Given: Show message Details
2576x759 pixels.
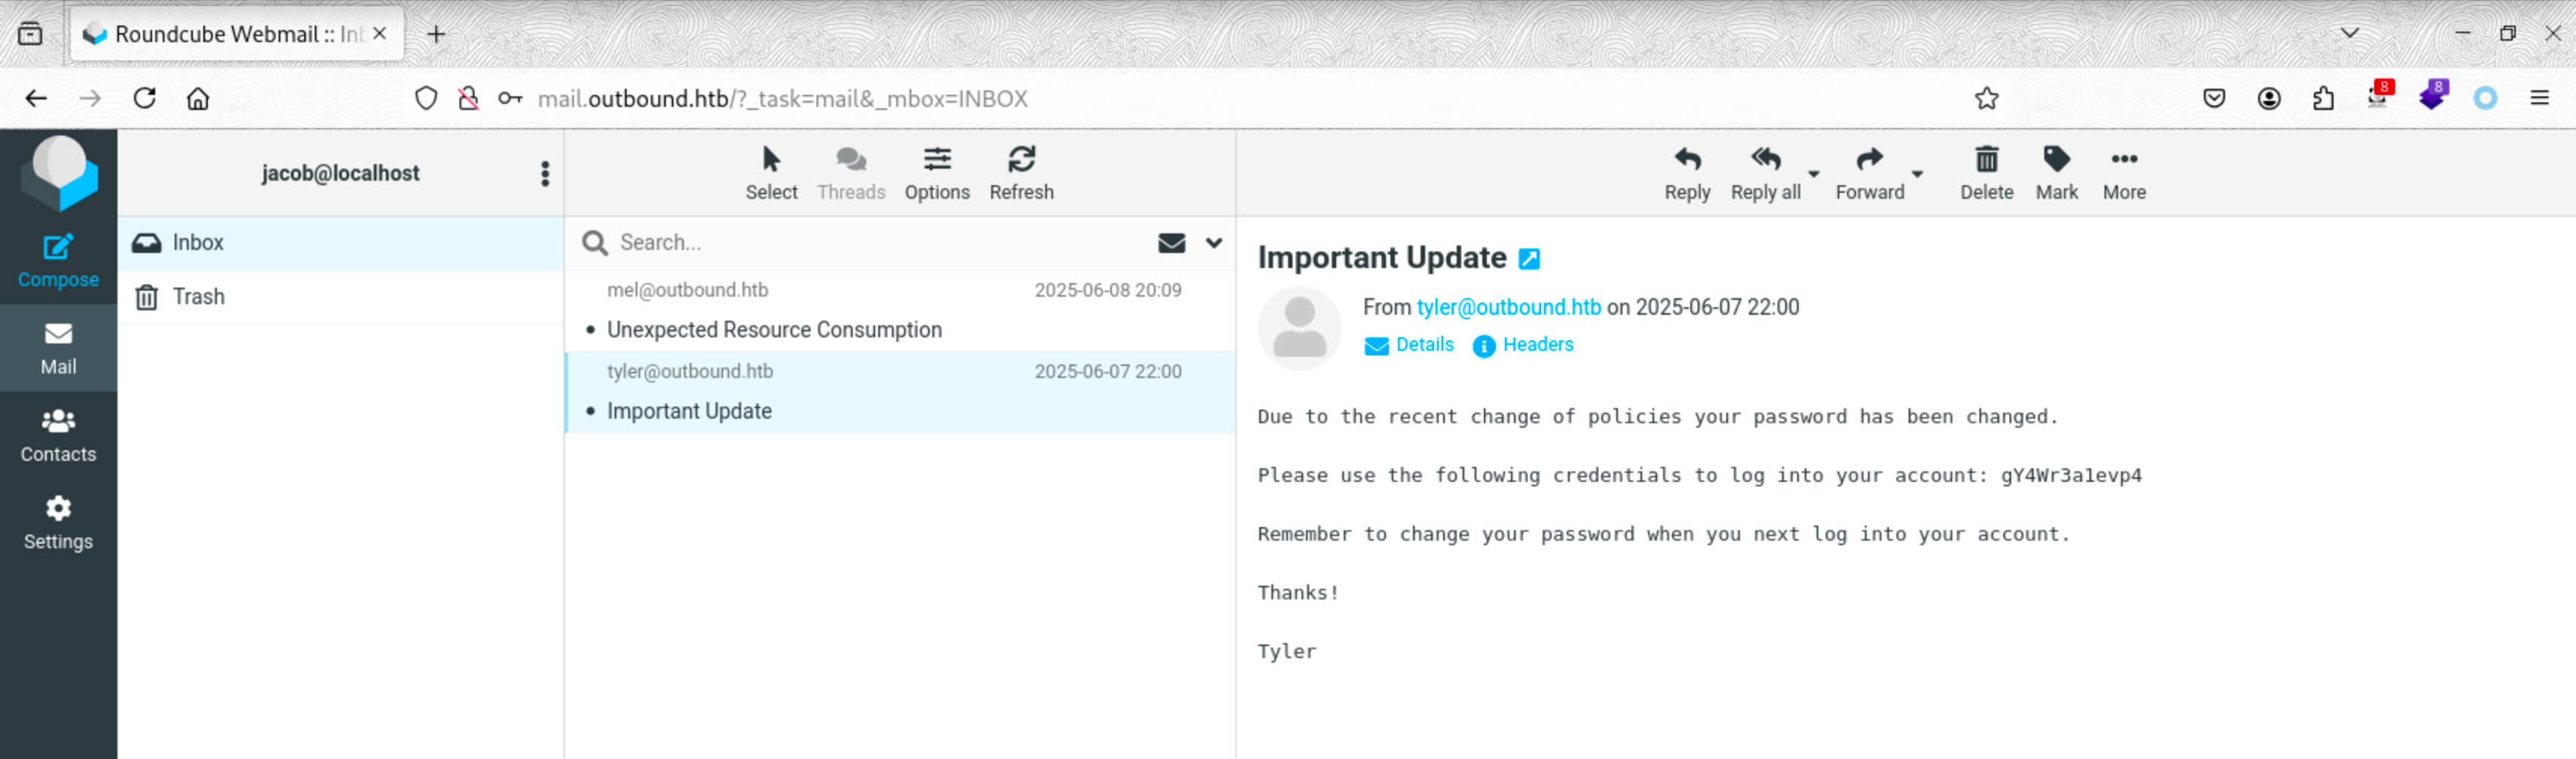Looking at the screenshot, I should click(x=1409, y=345).
